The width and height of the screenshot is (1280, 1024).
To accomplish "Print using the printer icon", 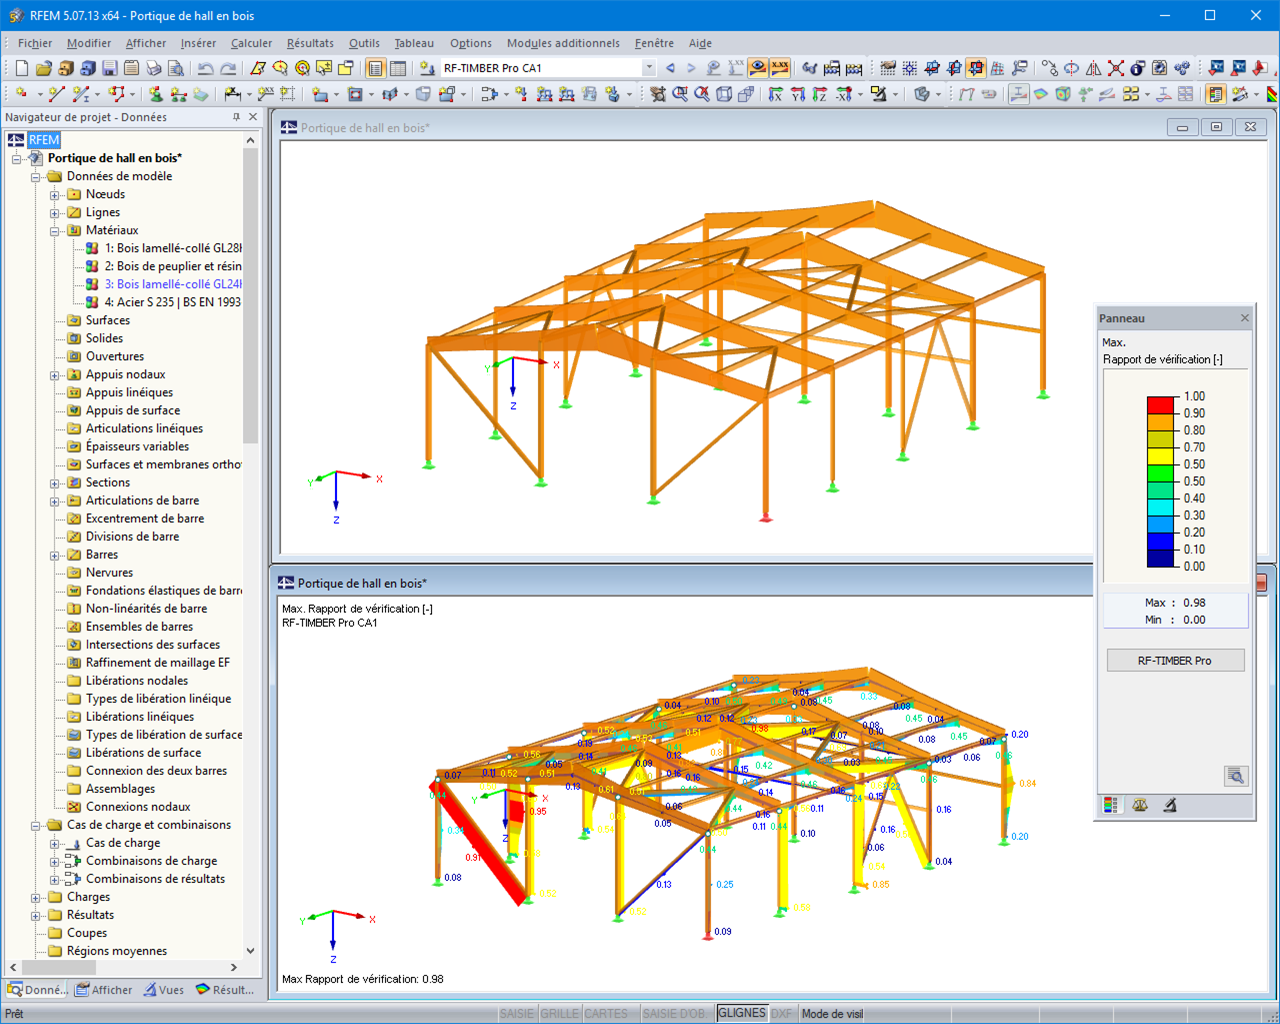I will tap(153, 68).
